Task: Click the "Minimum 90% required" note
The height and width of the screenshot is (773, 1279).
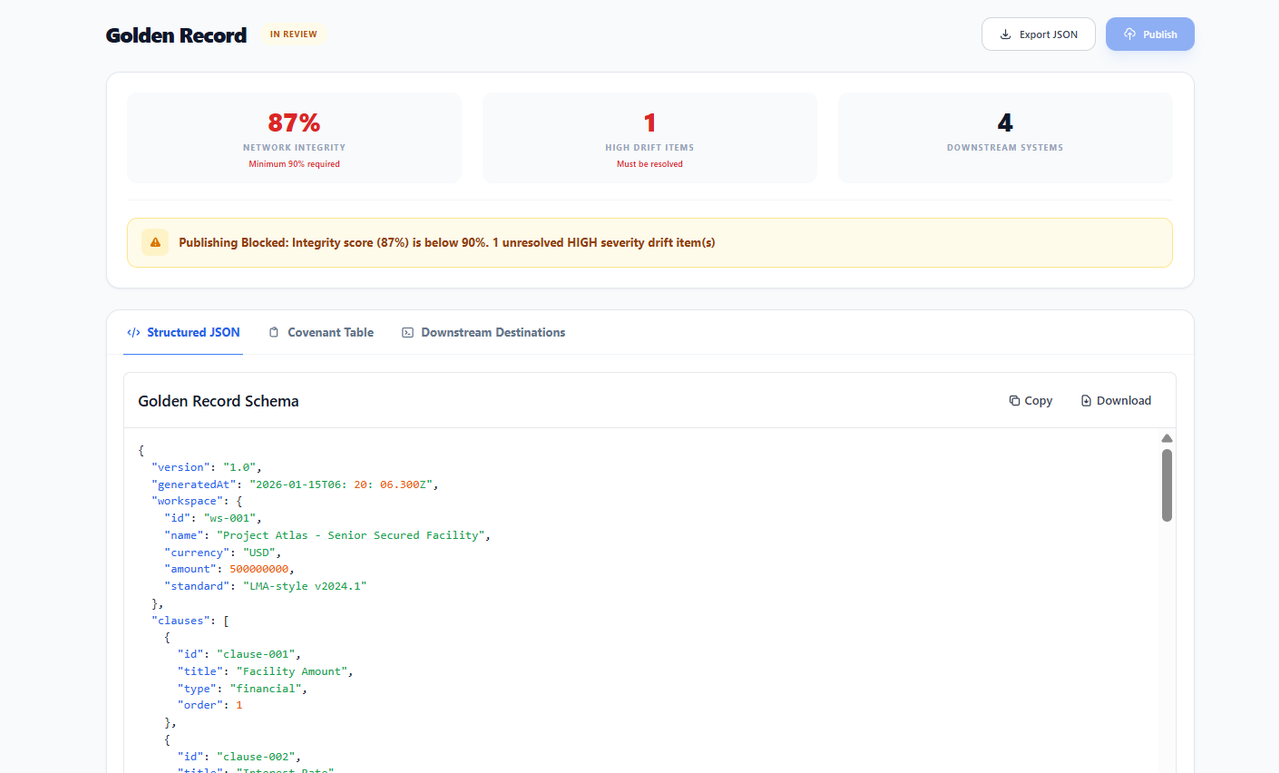Action: pyautogui.click(x=294, y=164)
